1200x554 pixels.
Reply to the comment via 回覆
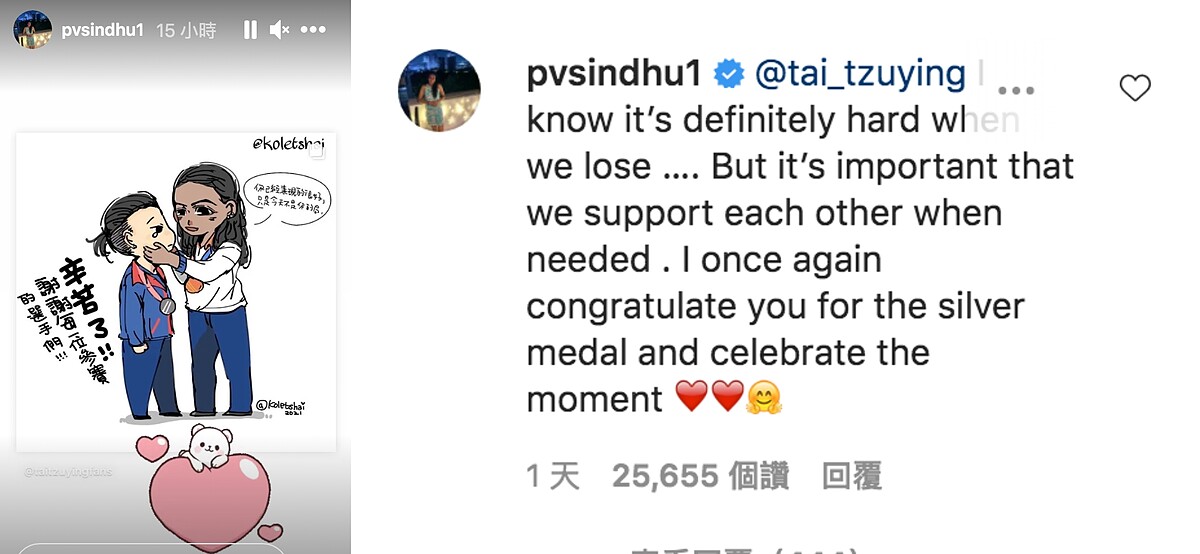852,476
